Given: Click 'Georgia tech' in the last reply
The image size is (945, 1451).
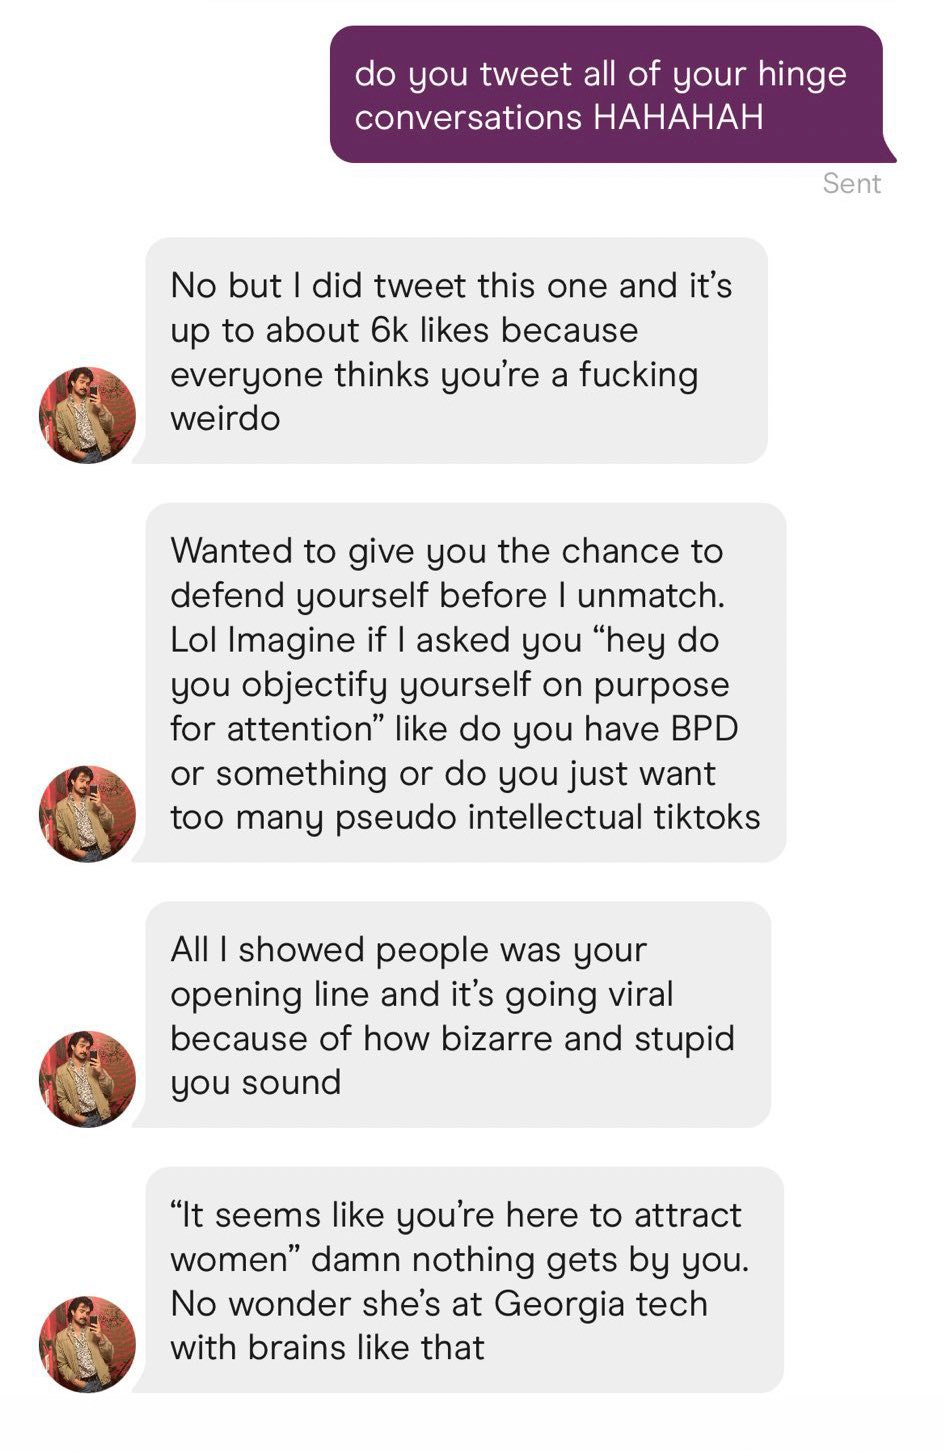Looking at the screenshot, I should click(x=601, y=1305).
